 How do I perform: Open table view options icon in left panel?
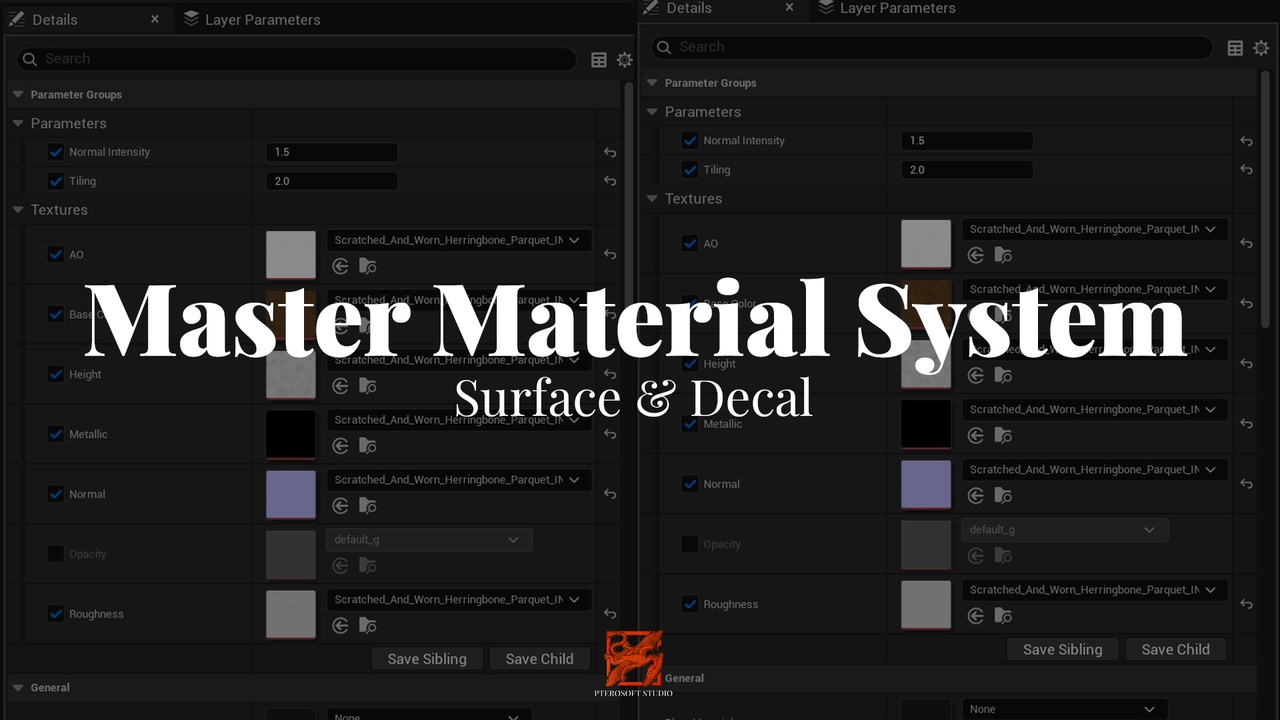[599, 60]
